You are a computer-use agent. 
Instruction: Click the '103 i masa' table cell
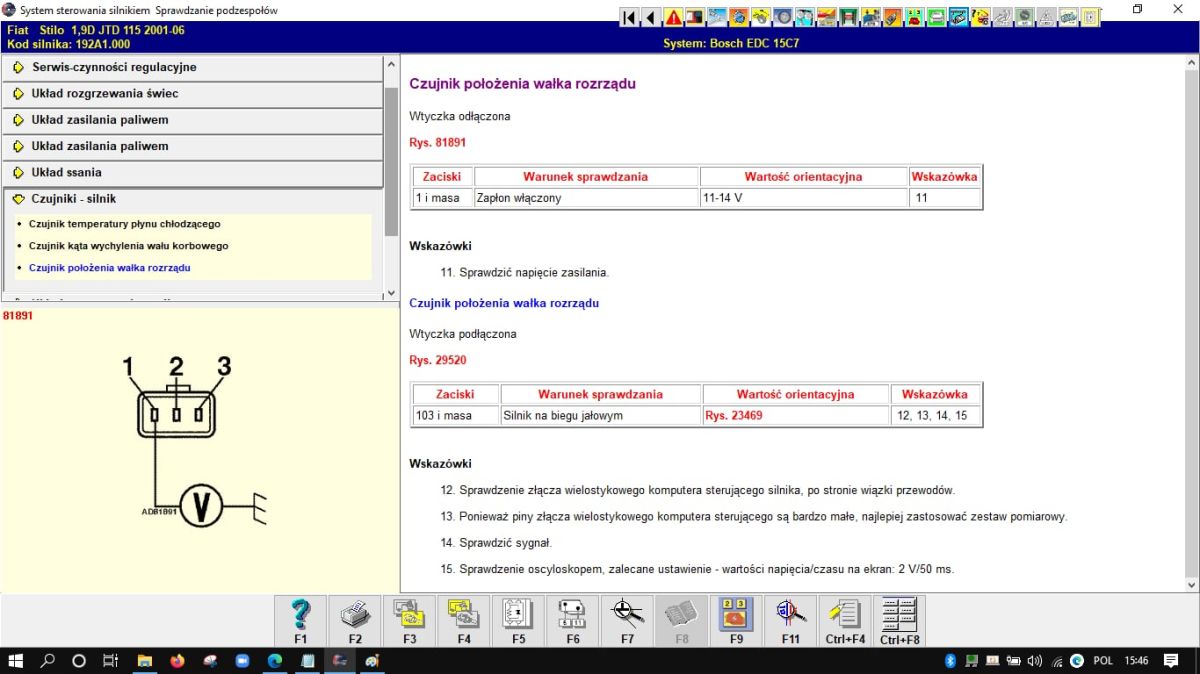(456, 415)
